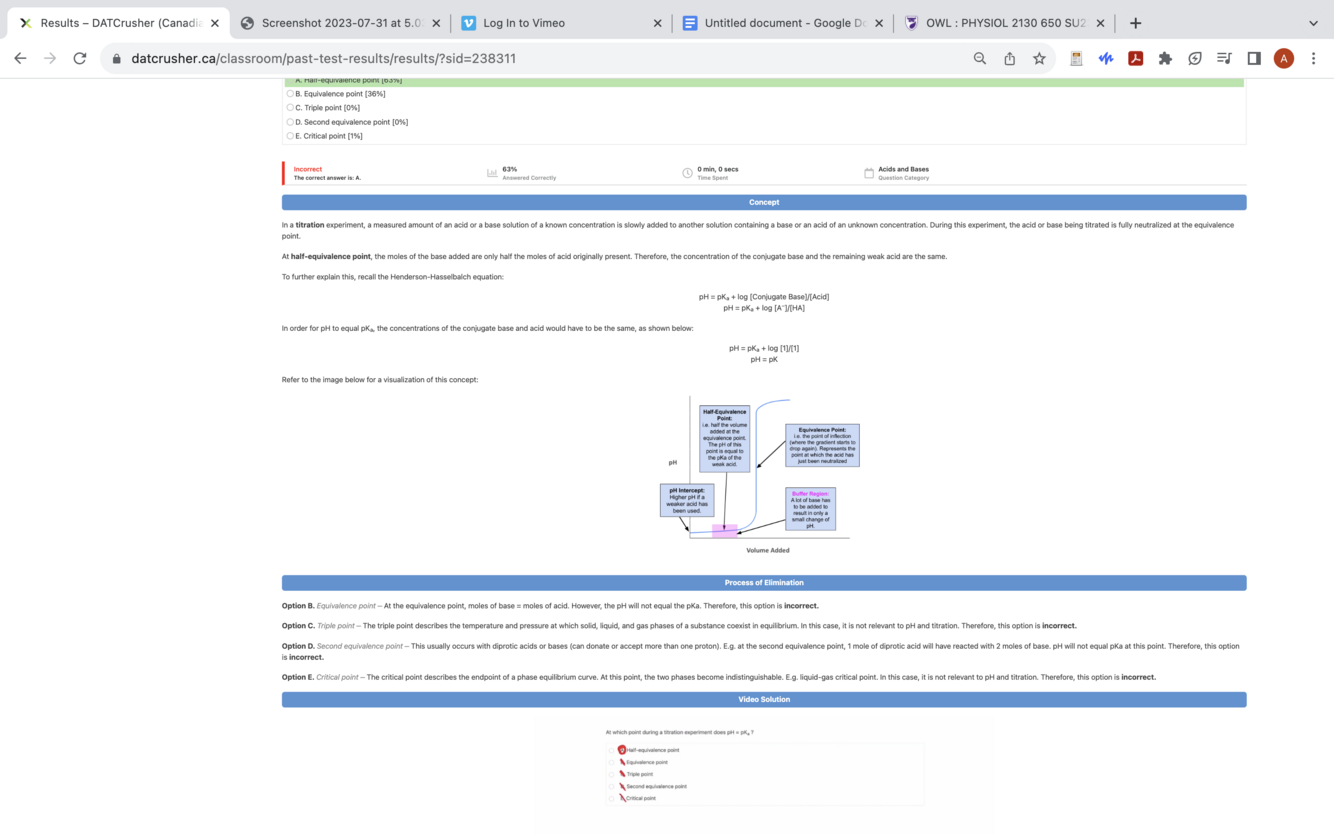Open Chrome's three-dot menu

[1313, 58]
